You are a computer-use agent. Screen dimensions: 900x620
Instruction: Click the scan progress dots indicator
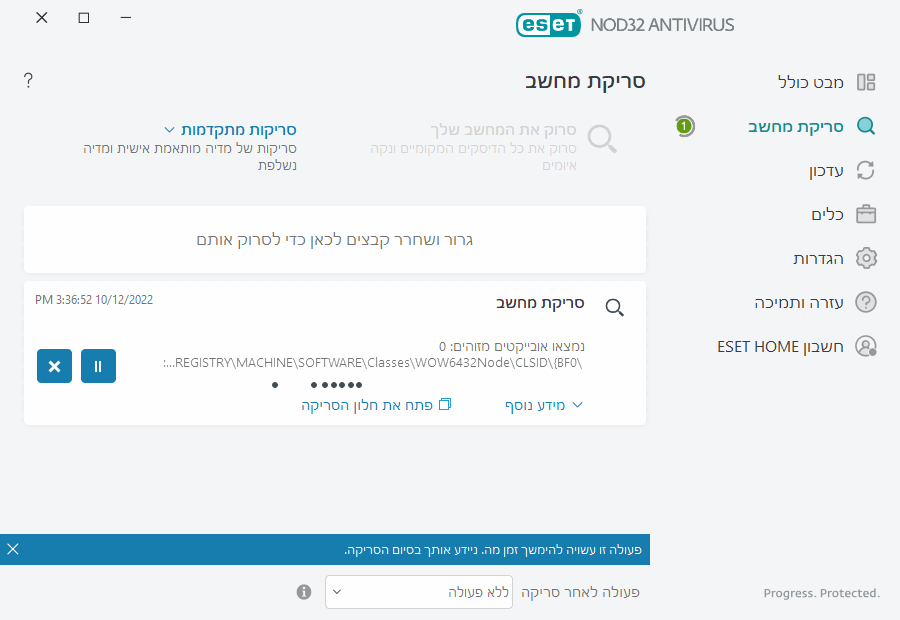(x=318, y=385)
